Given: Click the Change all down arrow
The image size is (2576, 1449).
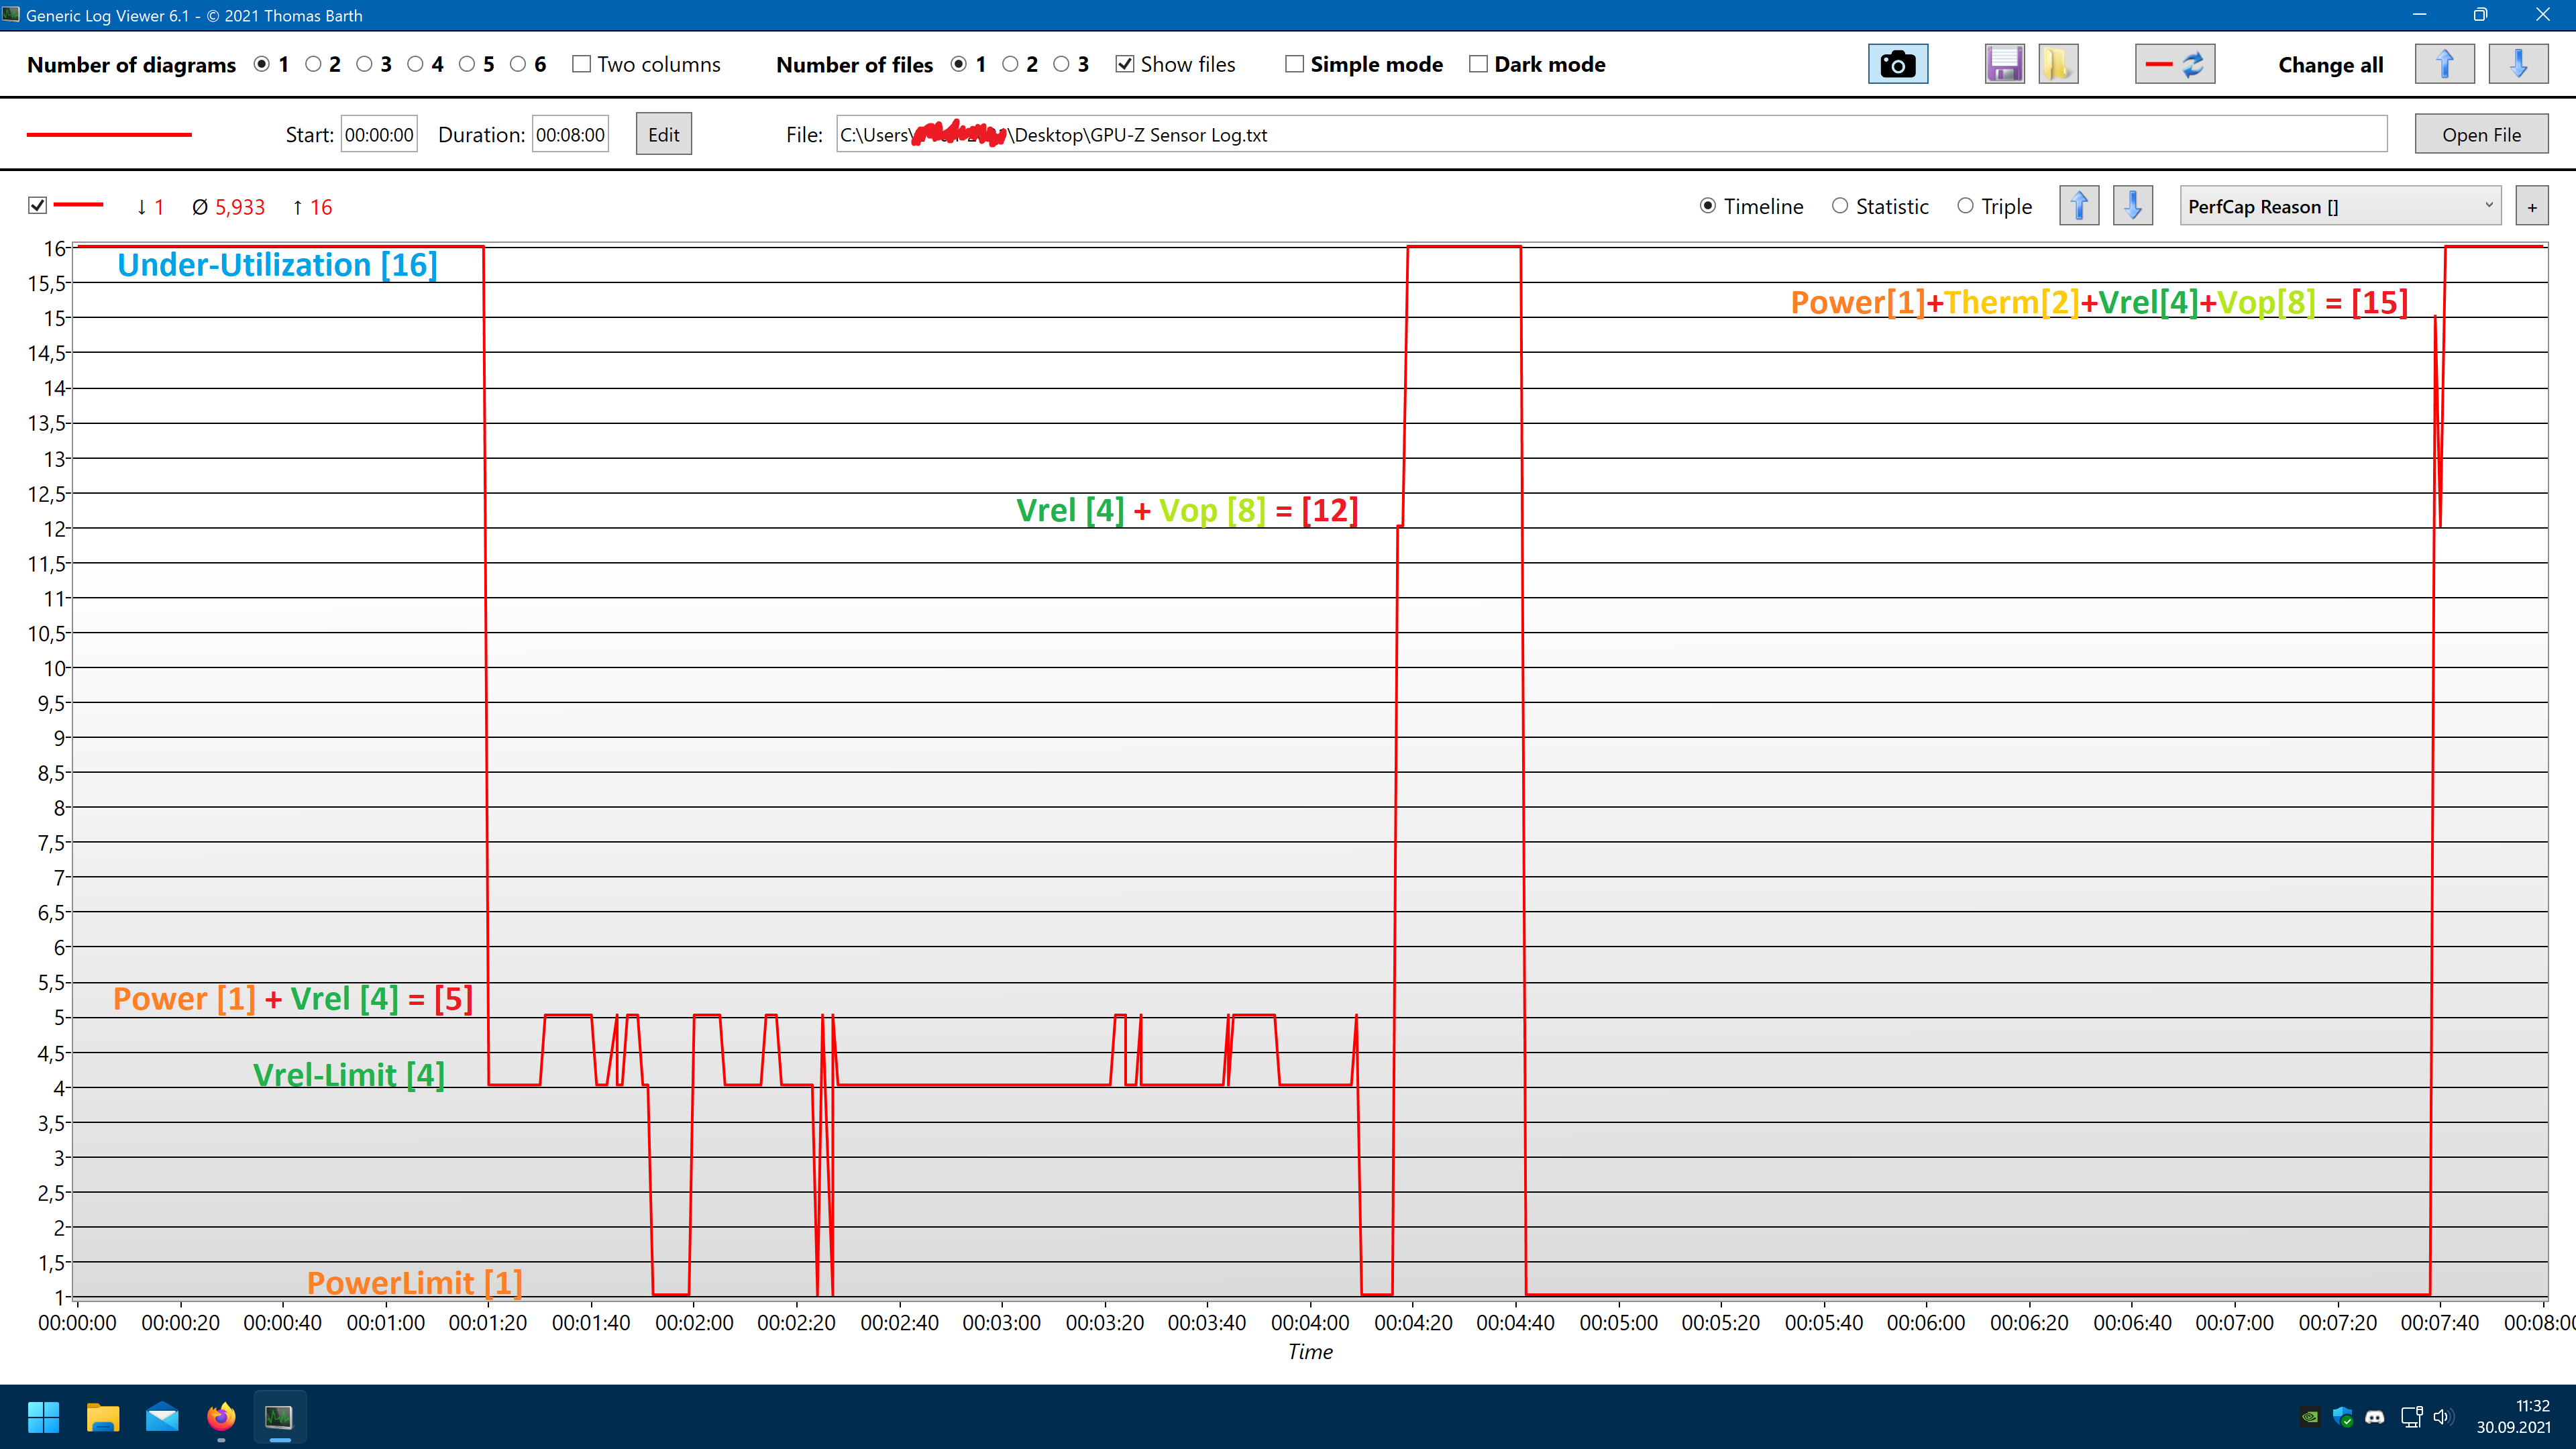Looking at the screenshot, I should pos(2518,65).
